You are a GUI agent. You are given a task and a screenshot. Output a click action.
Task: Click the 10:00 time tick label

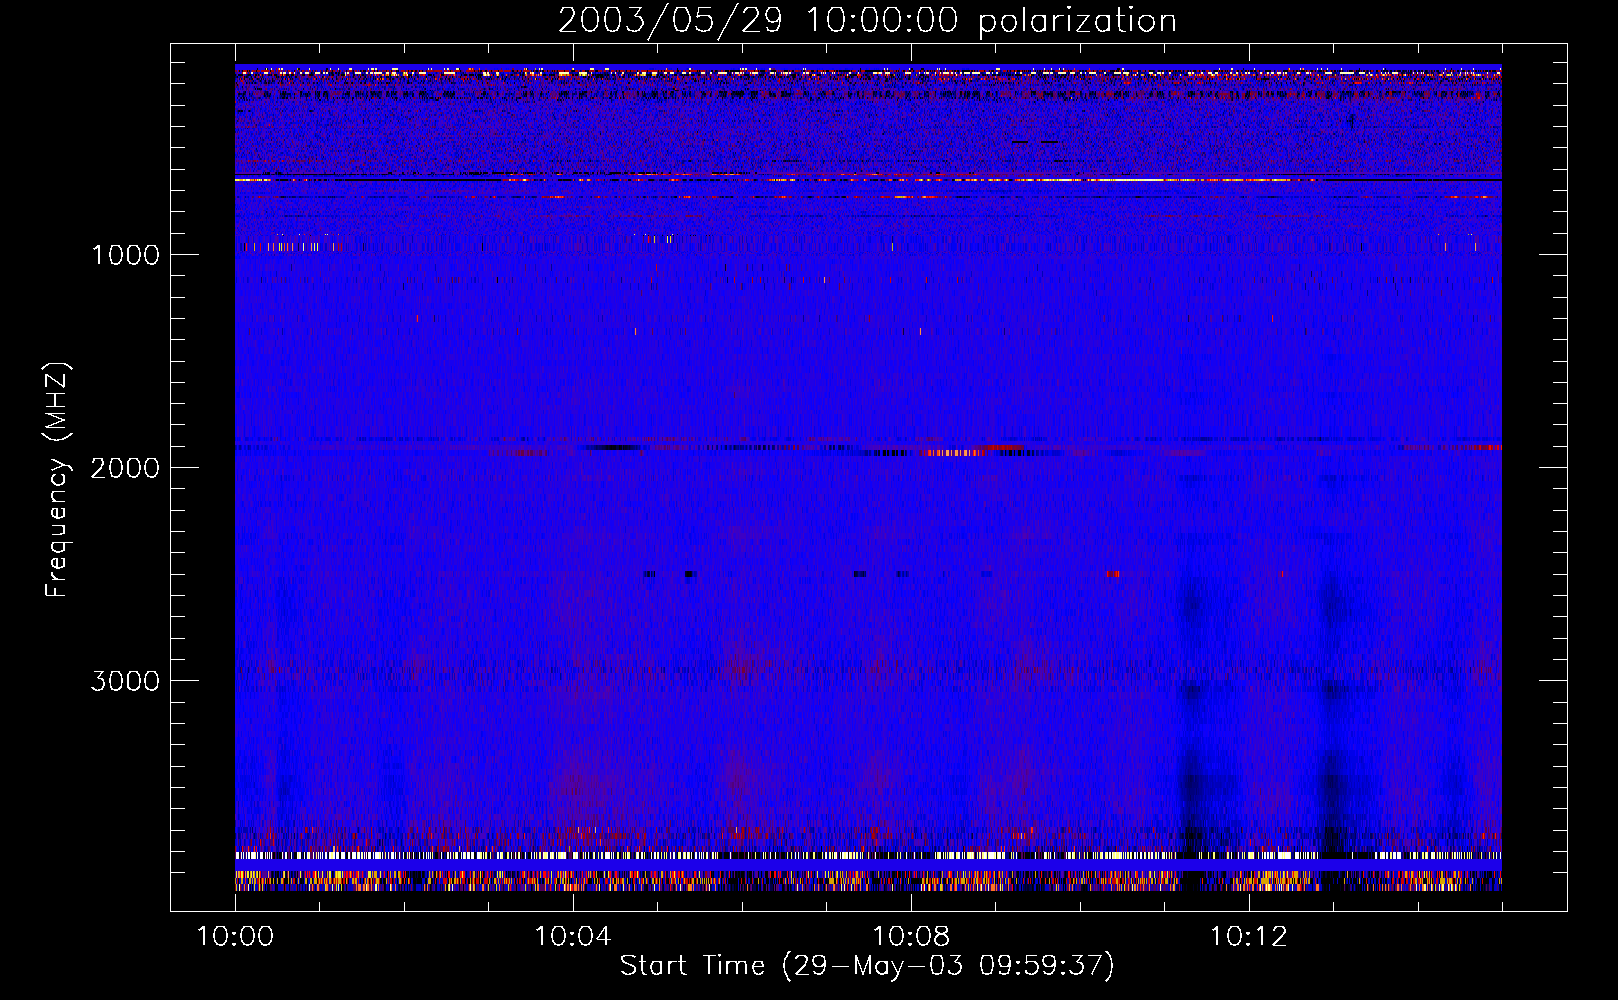(x=235, y=936)
